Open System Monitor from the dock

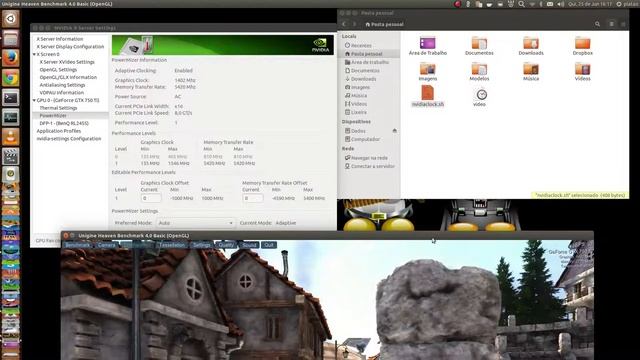point(11,118)
